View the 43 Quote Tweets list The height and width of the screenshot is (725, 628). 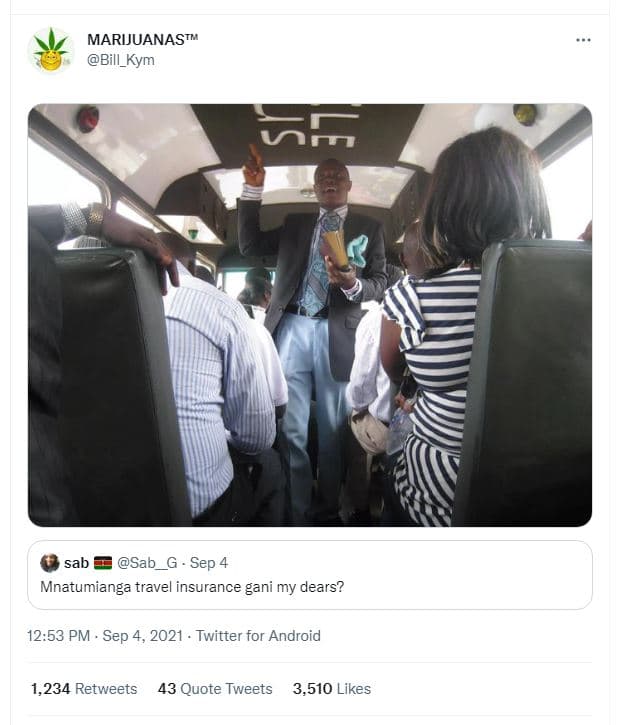coord(214,689)
